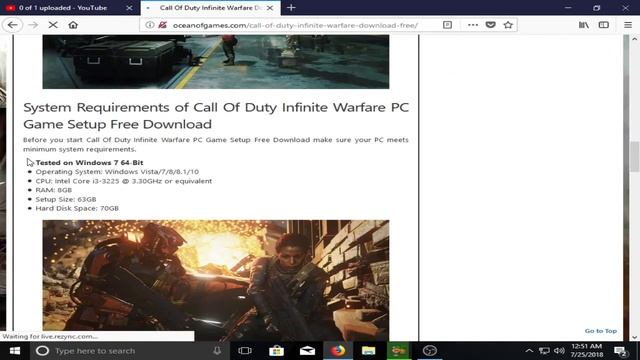
Task: Click the scrollbar down arrow
Action: click(634, 337)
